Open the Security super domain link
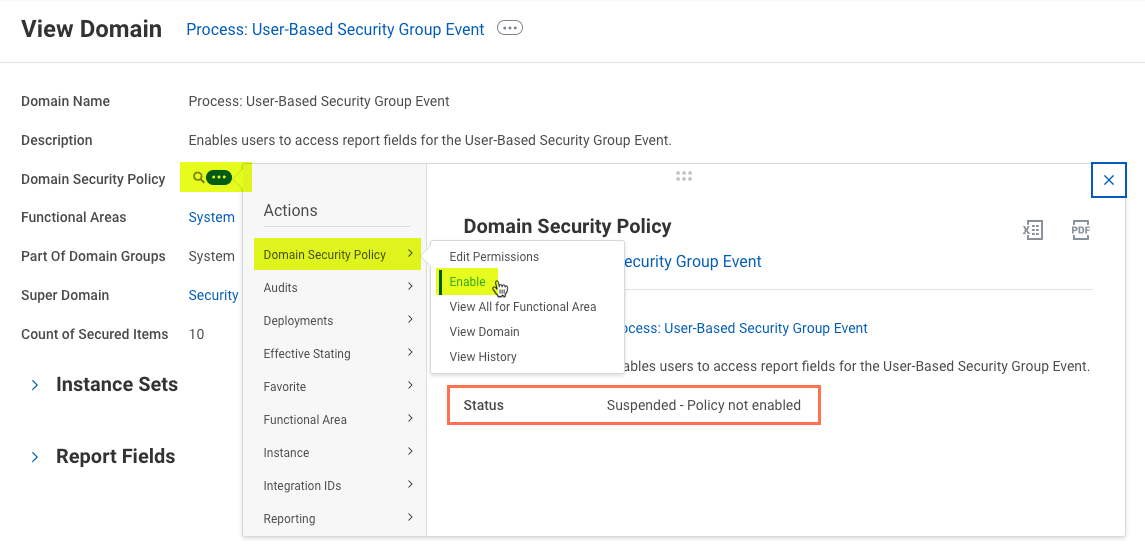Viewport: 1145px width, 555px height. 213,295
